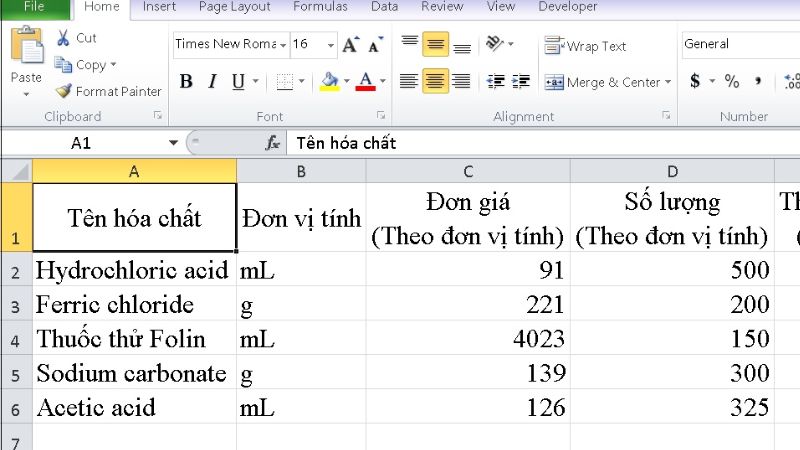Switch to the Review tab
Screen dimensions: 800x450
[442, 7]
